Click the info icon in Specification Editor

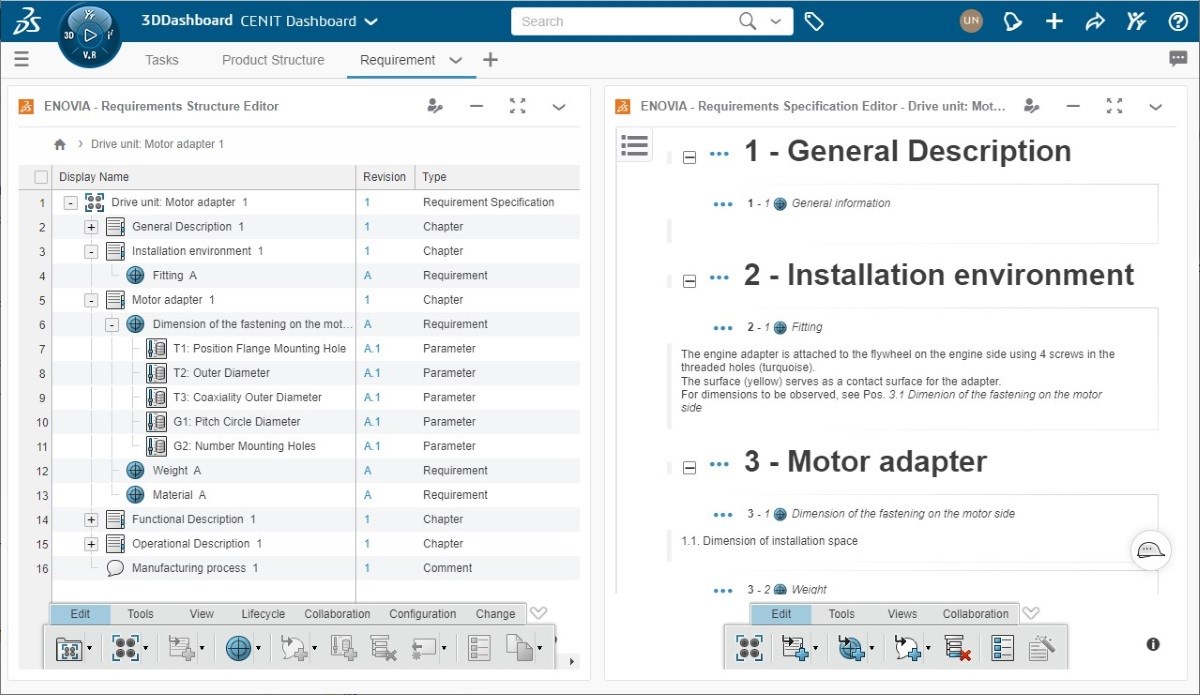pos(1153,644)
